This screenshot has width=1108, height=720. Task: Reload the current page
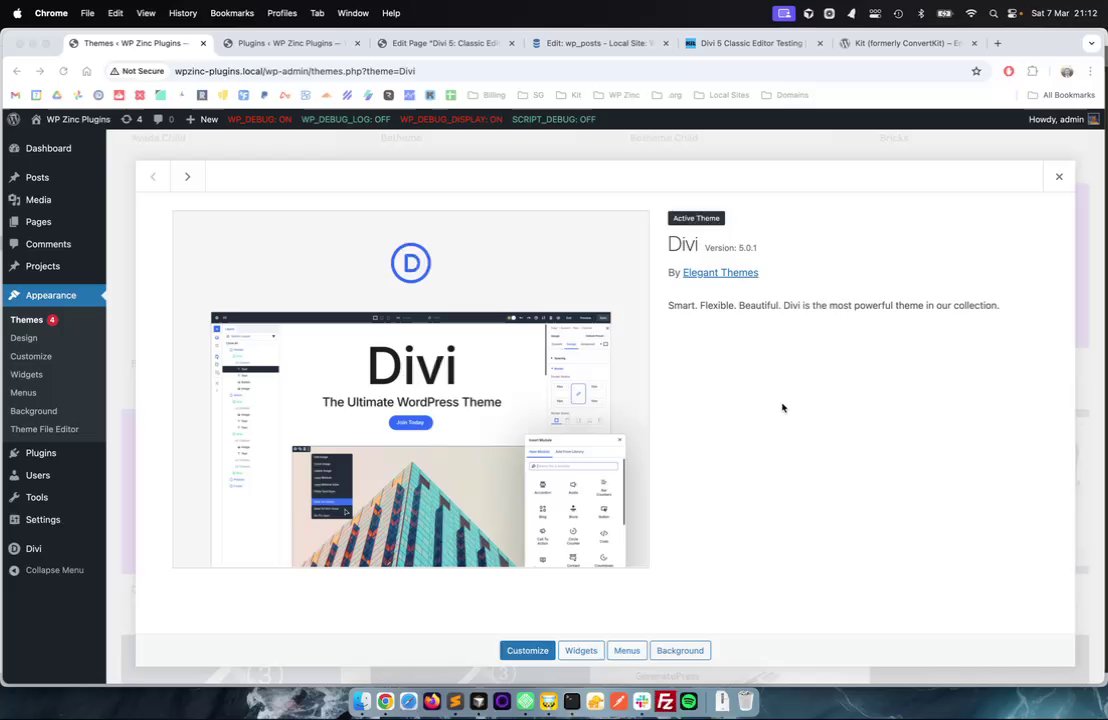click(63, 71)
